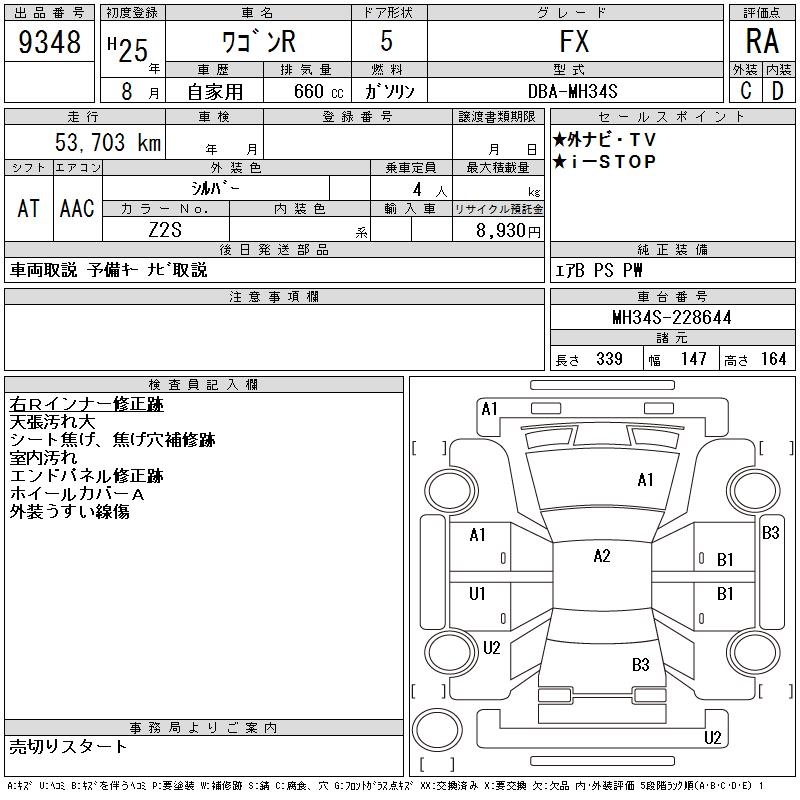This screenshot has height=800, width=800.
Task: Select the registration month 8 月
Action: [x=139, y=92]
